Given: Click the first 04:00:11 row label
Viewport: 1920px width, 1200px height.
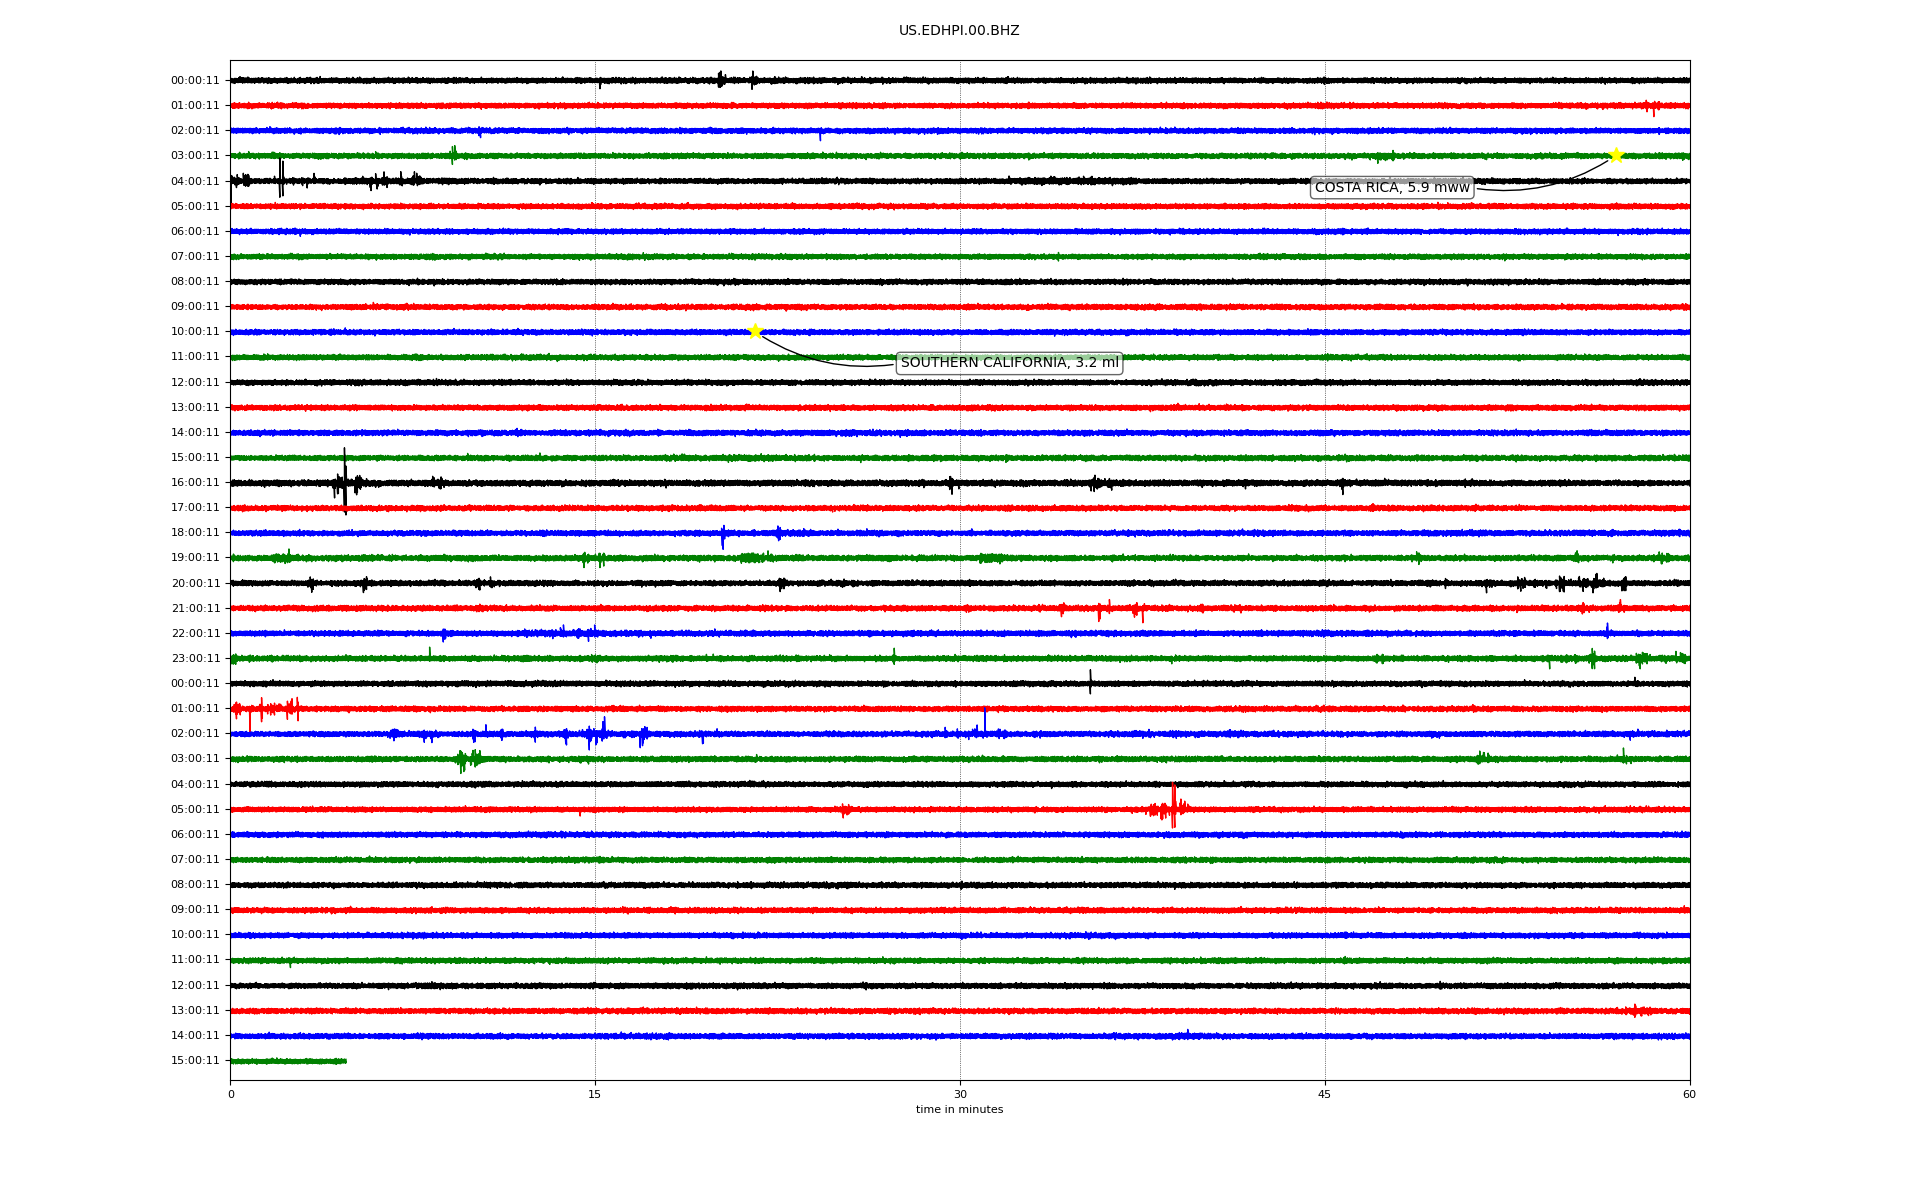Looking at the screenshot, I should pos(195,181).
